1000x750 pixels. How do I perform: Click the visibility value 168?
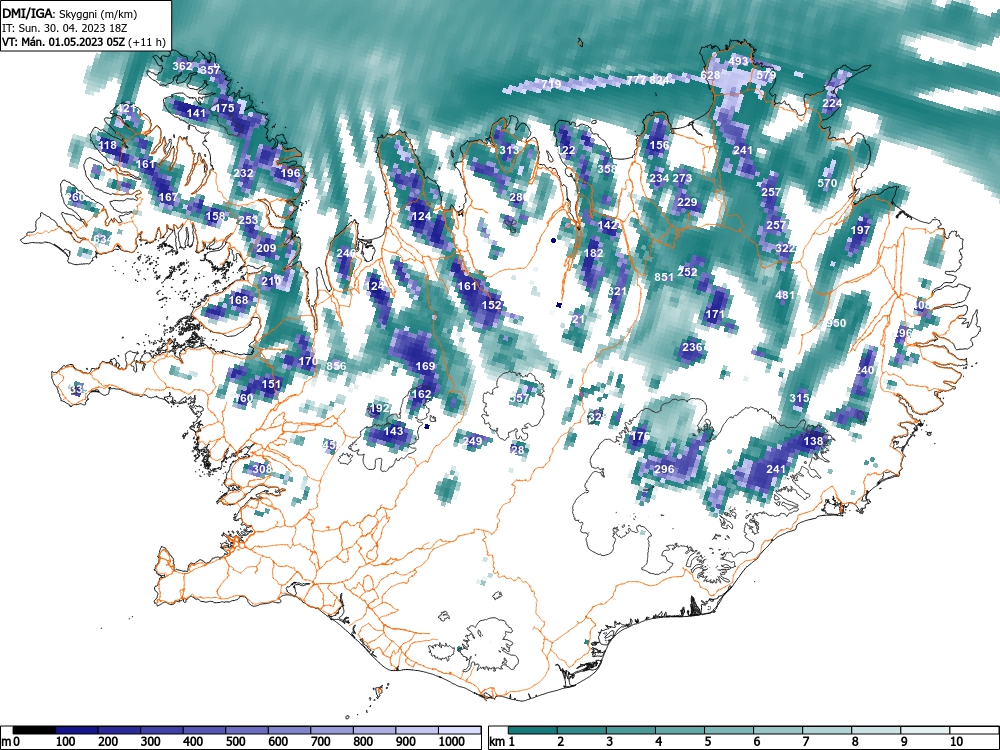point(239,300)
